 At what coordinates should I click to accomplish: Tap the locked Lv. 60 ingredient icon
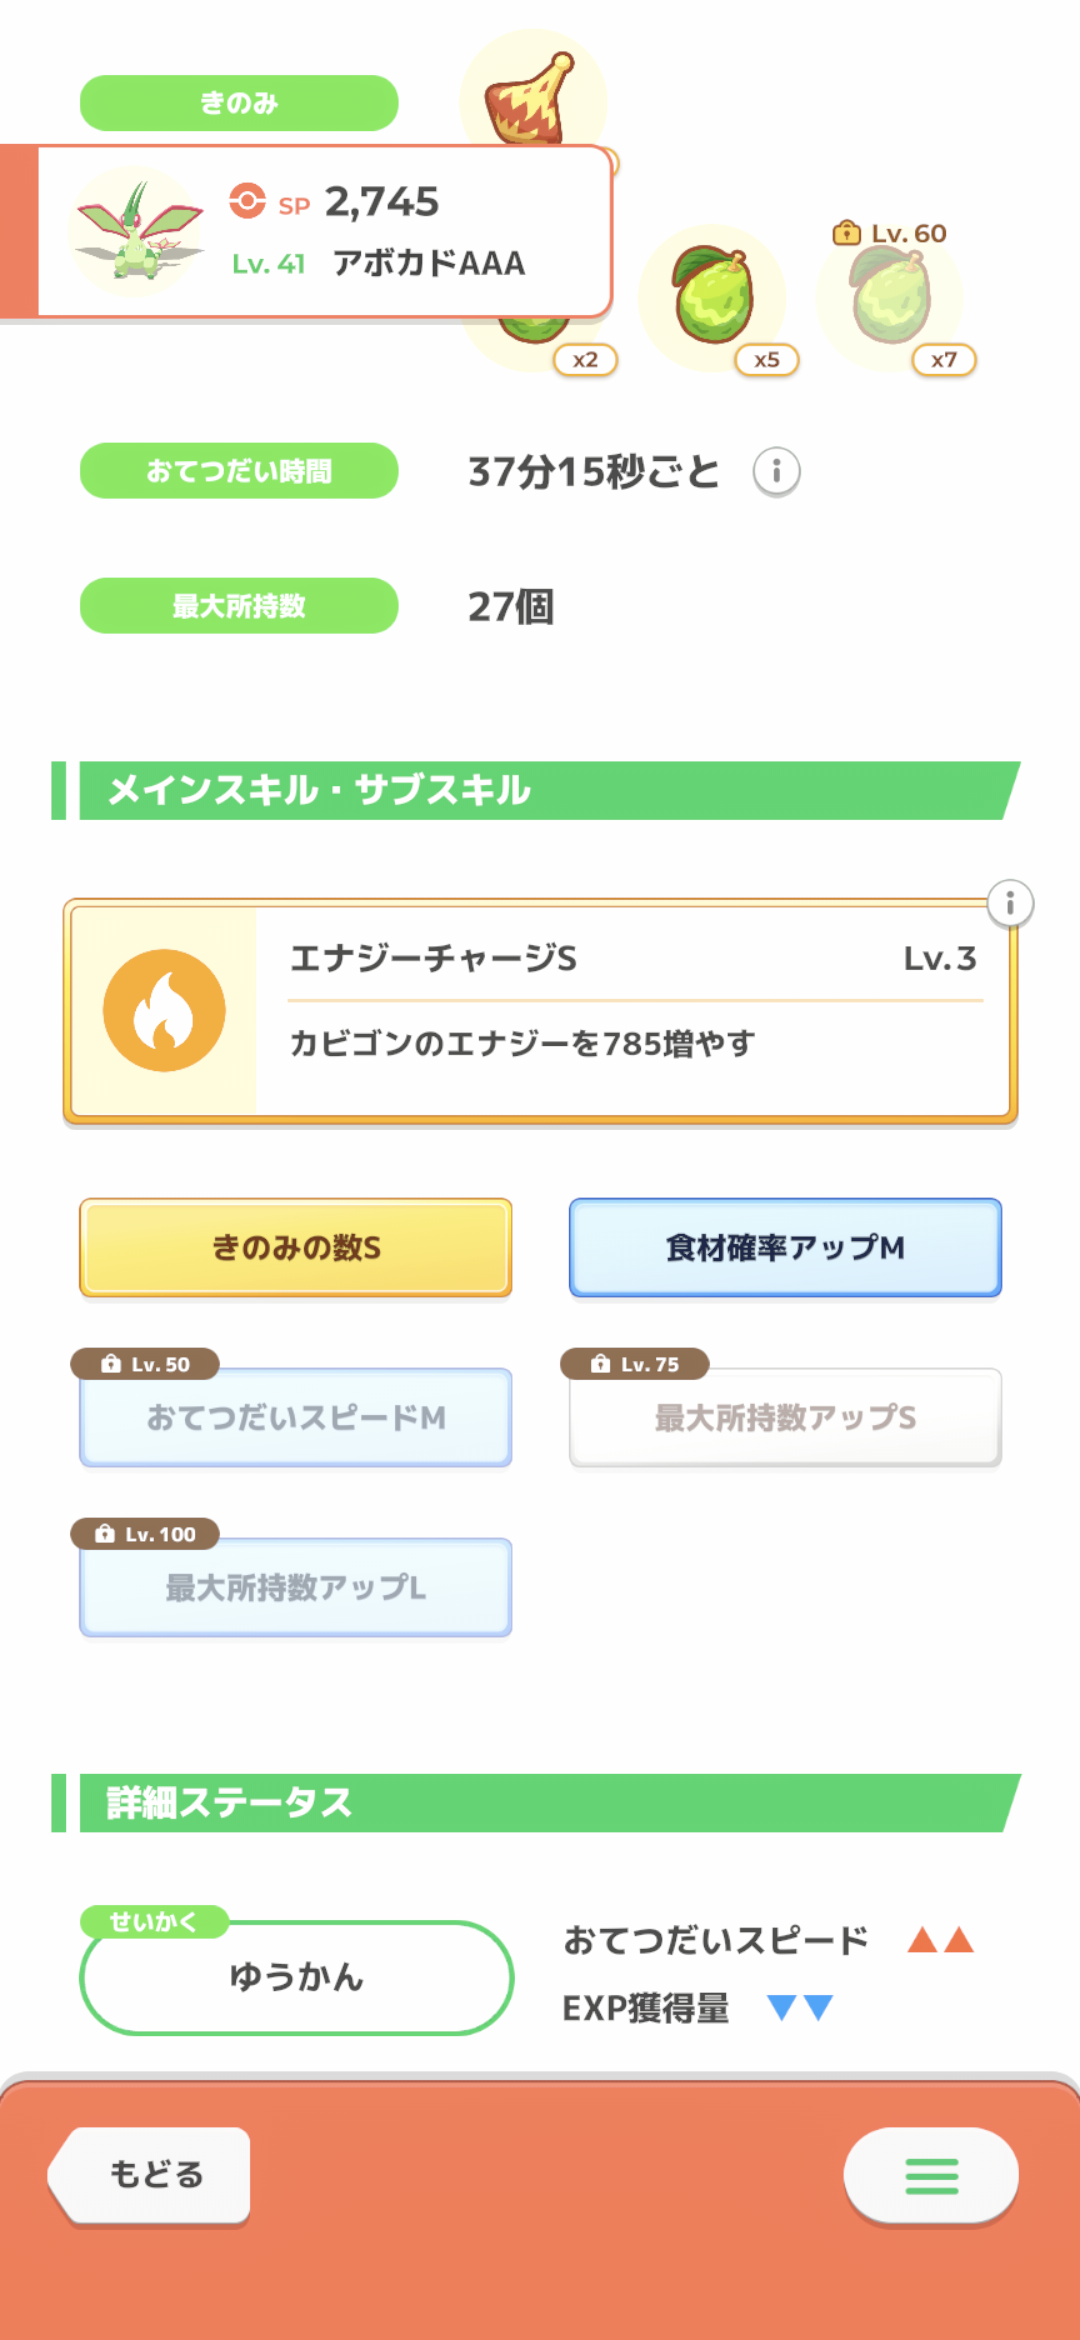point(890,298)
